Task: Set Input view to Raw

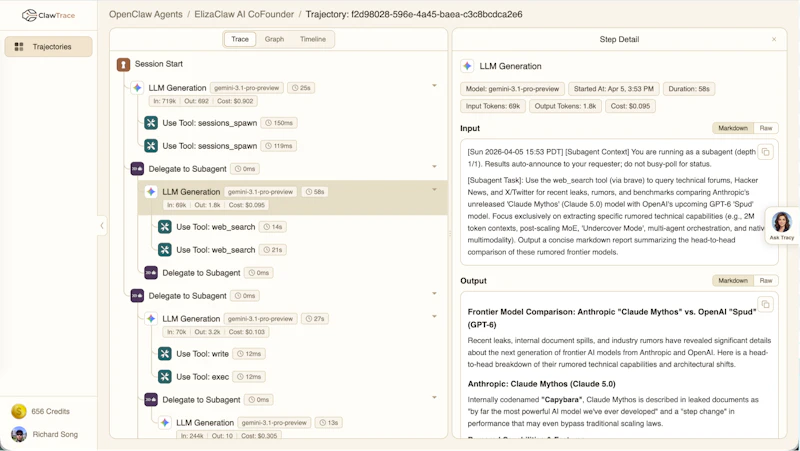Action: pos(766,128)
